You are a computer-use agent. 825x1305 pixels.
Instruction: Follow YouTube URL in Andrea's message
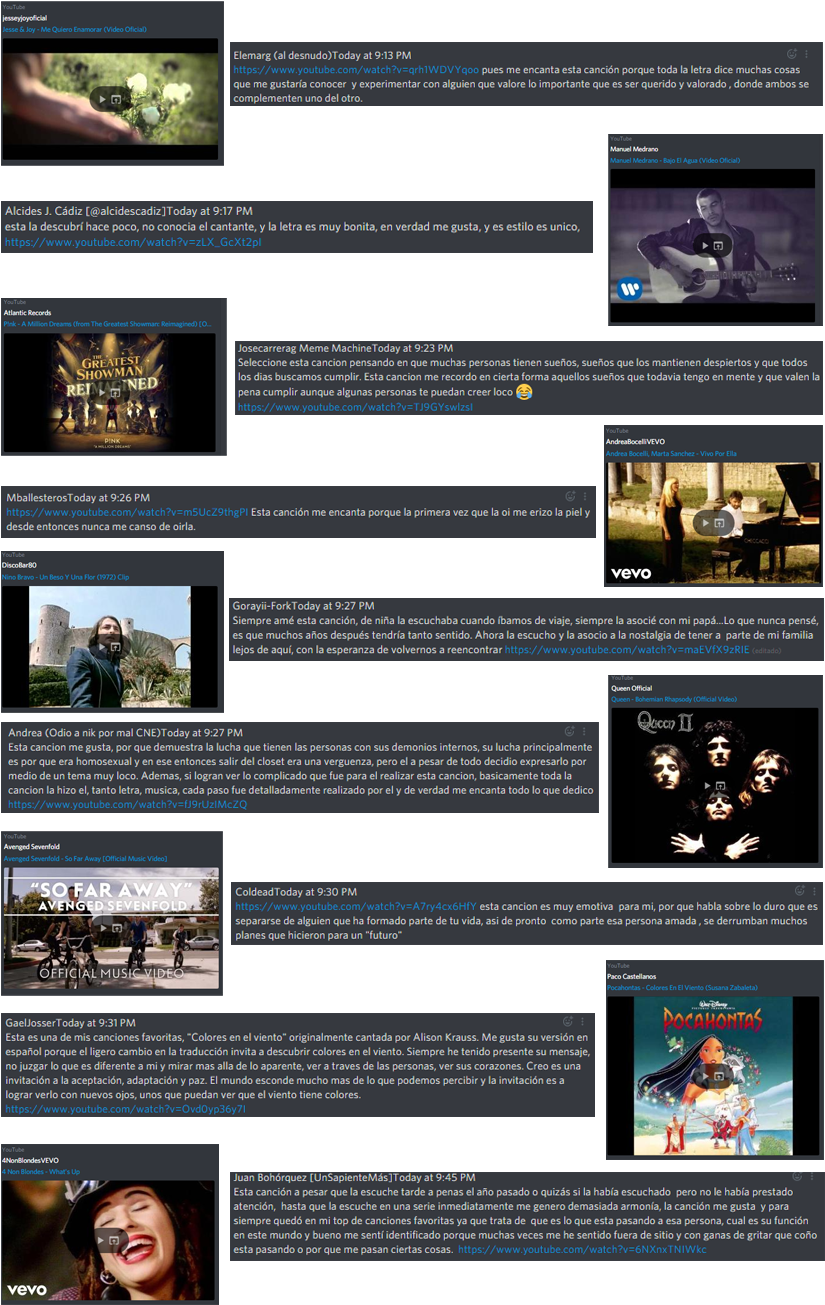126,804
